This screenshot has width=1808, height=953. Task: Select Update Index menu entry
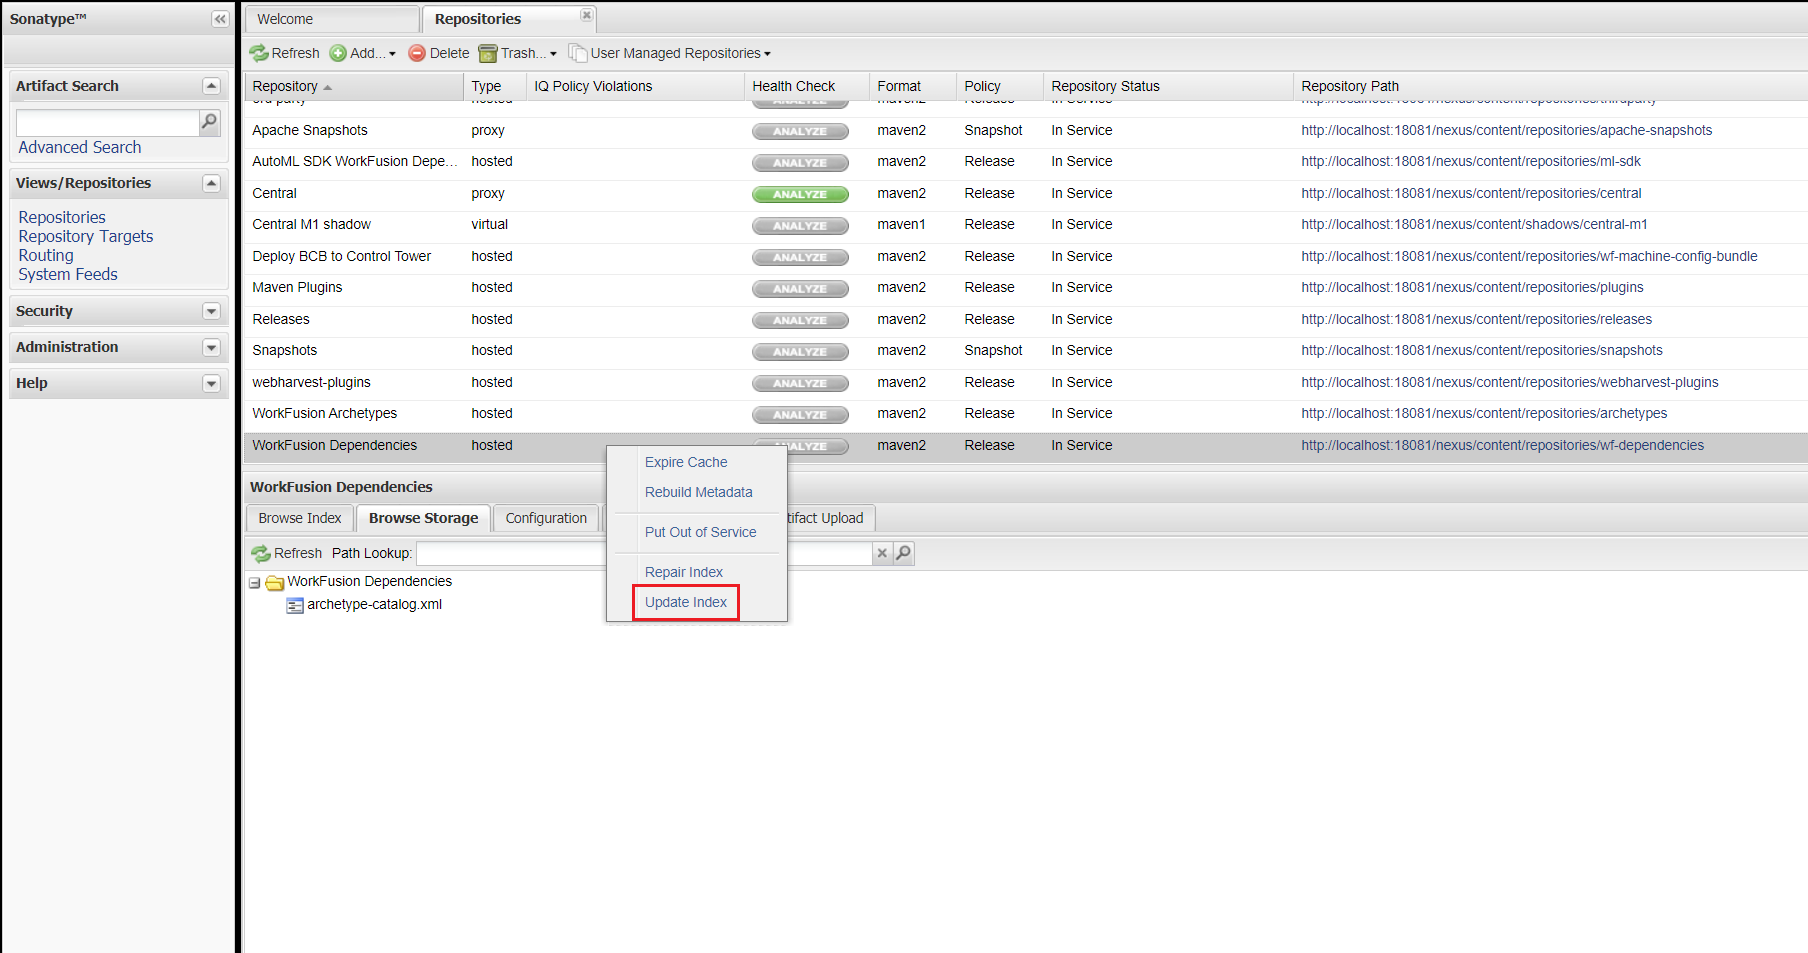pos(686,602)
